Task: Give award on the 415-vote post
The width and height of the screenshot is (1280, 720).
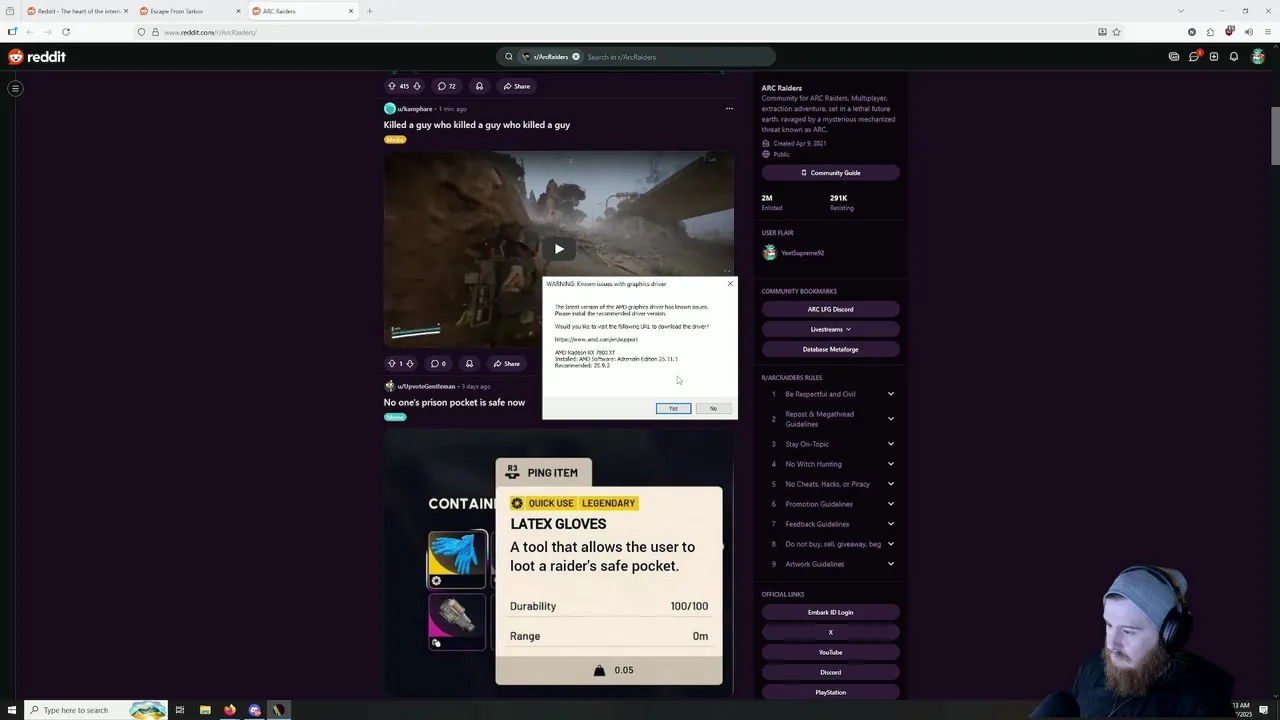Action: pos(479,86)
